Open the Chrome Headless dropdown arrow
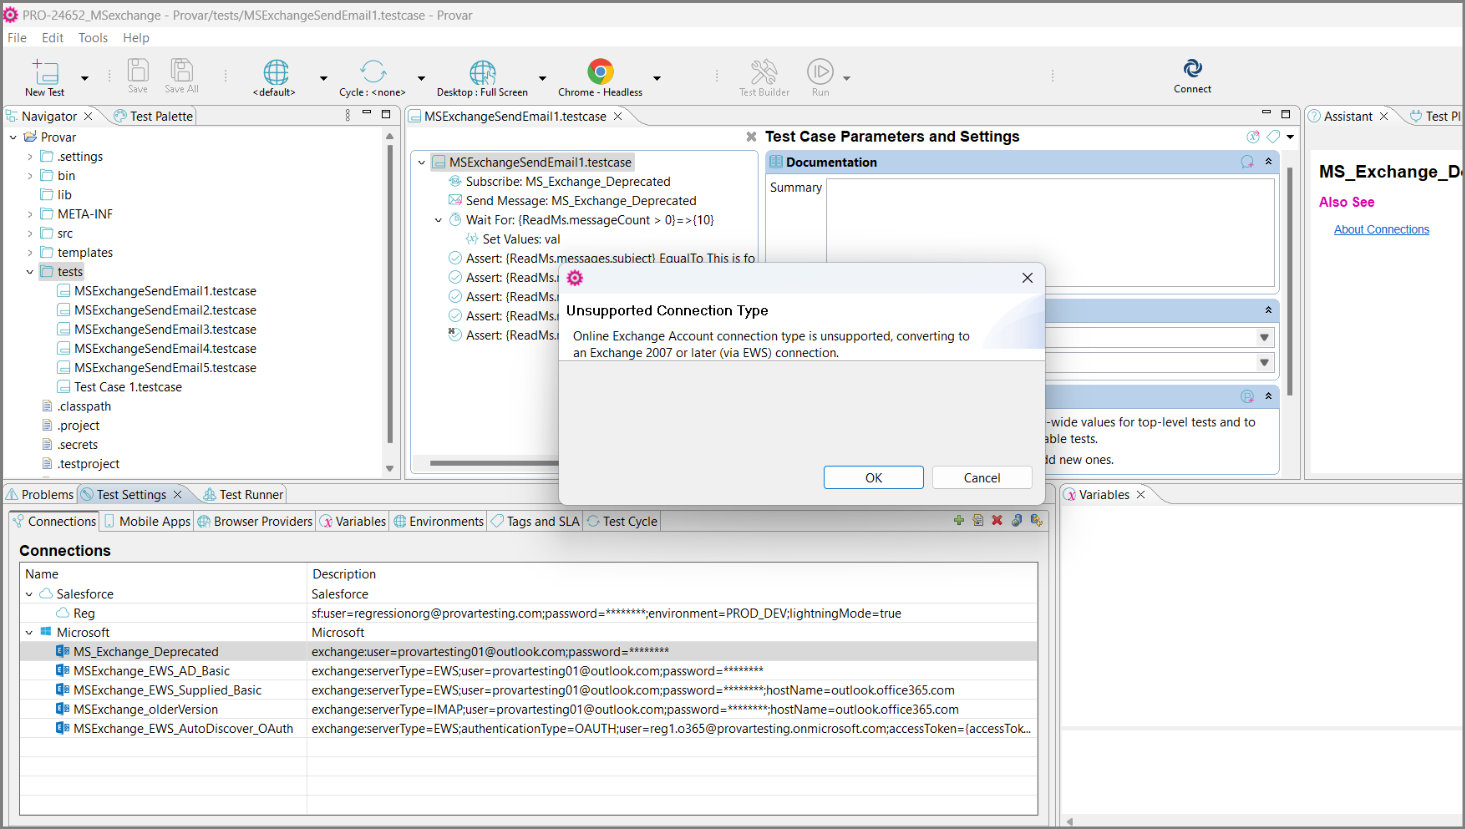The image size is (1465, 829). click(x=657, y=78)
